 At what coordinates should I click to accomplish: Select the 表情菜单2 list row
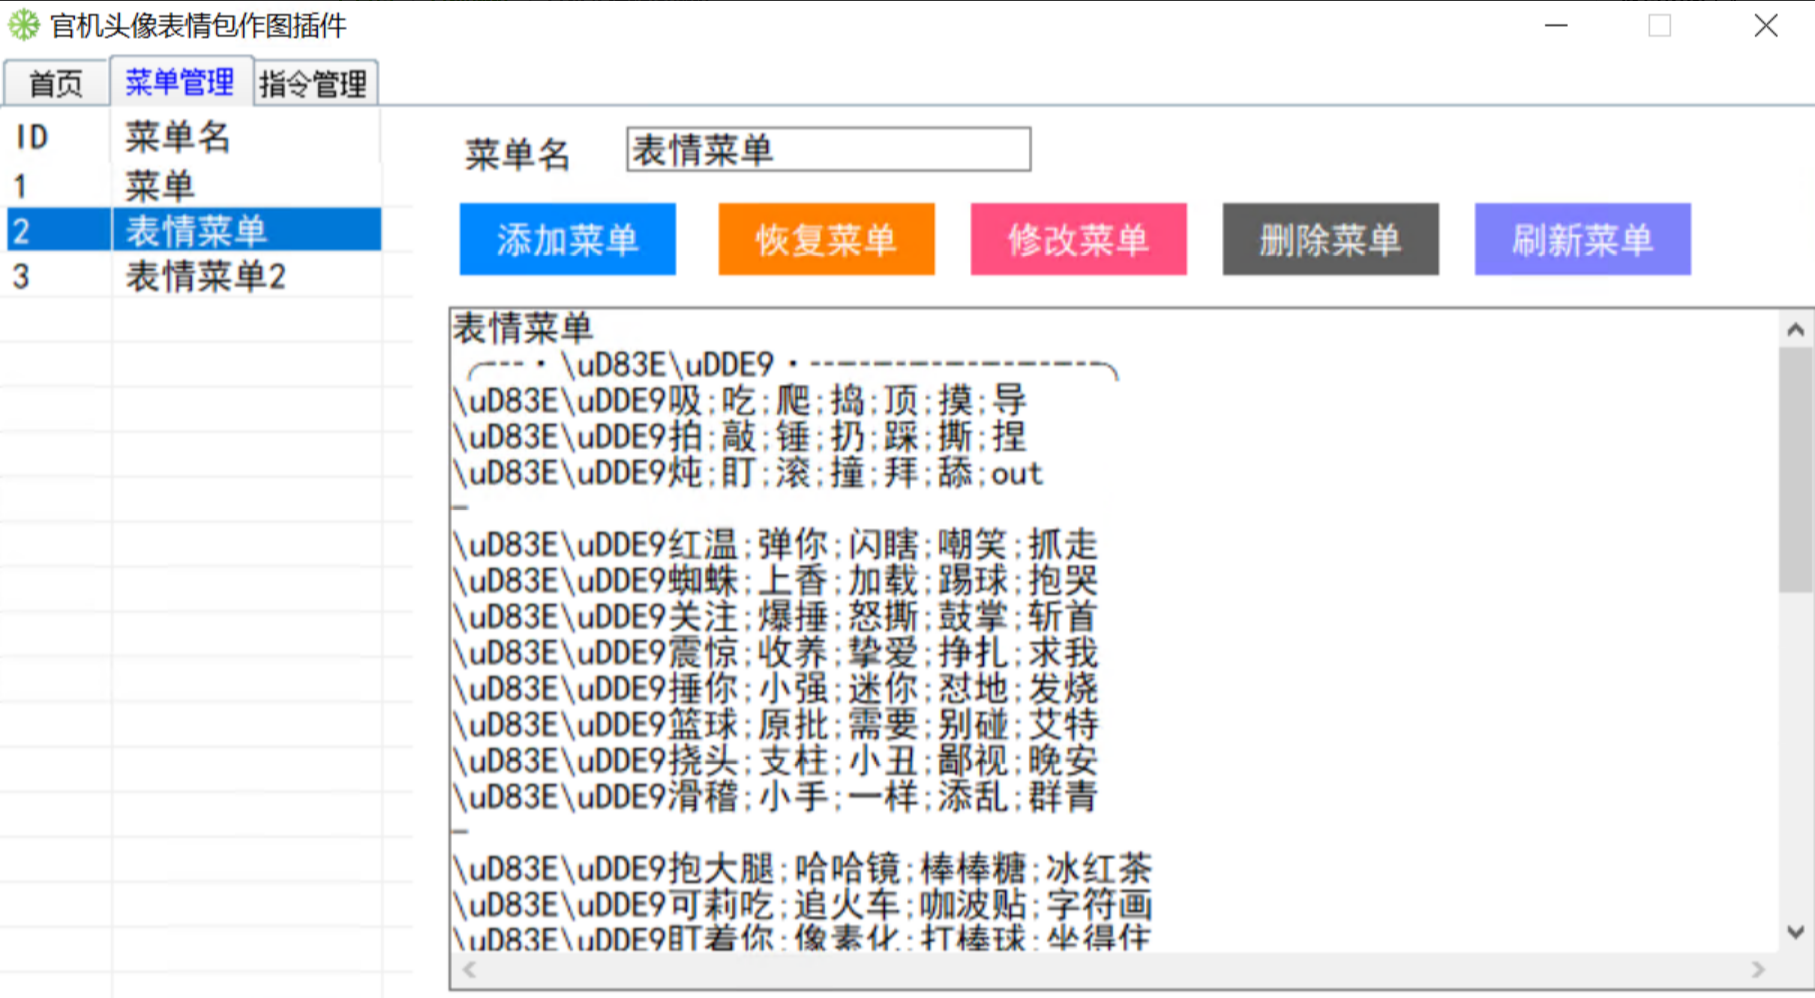[205, 276]
